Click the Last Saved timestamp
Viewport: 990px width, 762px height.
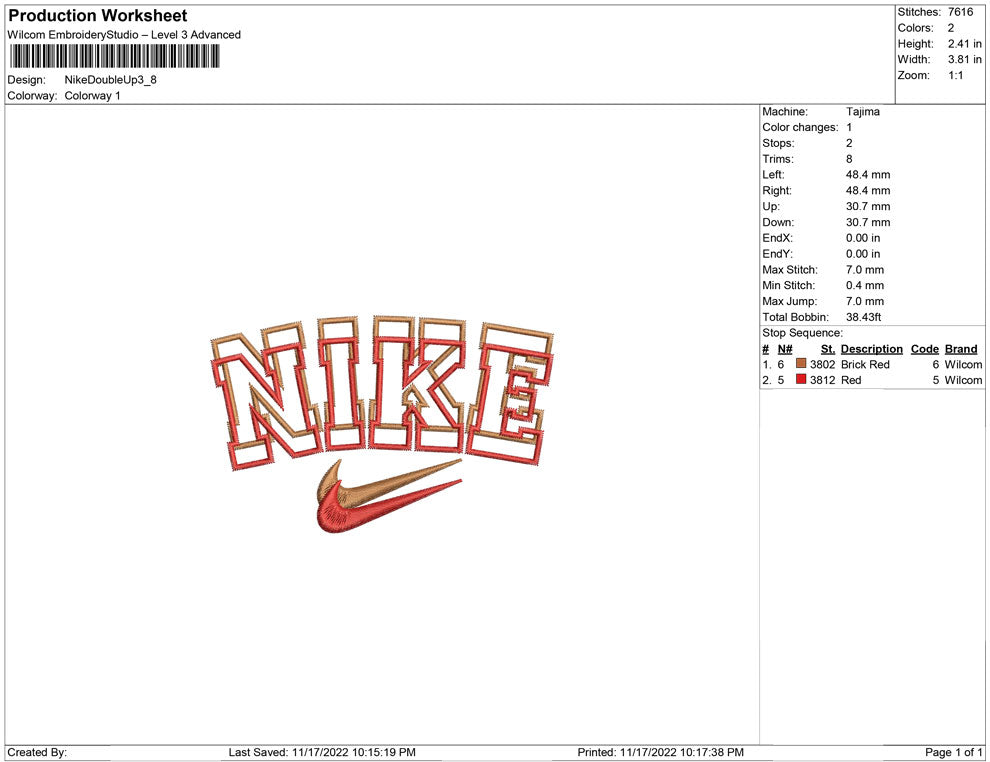[x=322, y=752]
